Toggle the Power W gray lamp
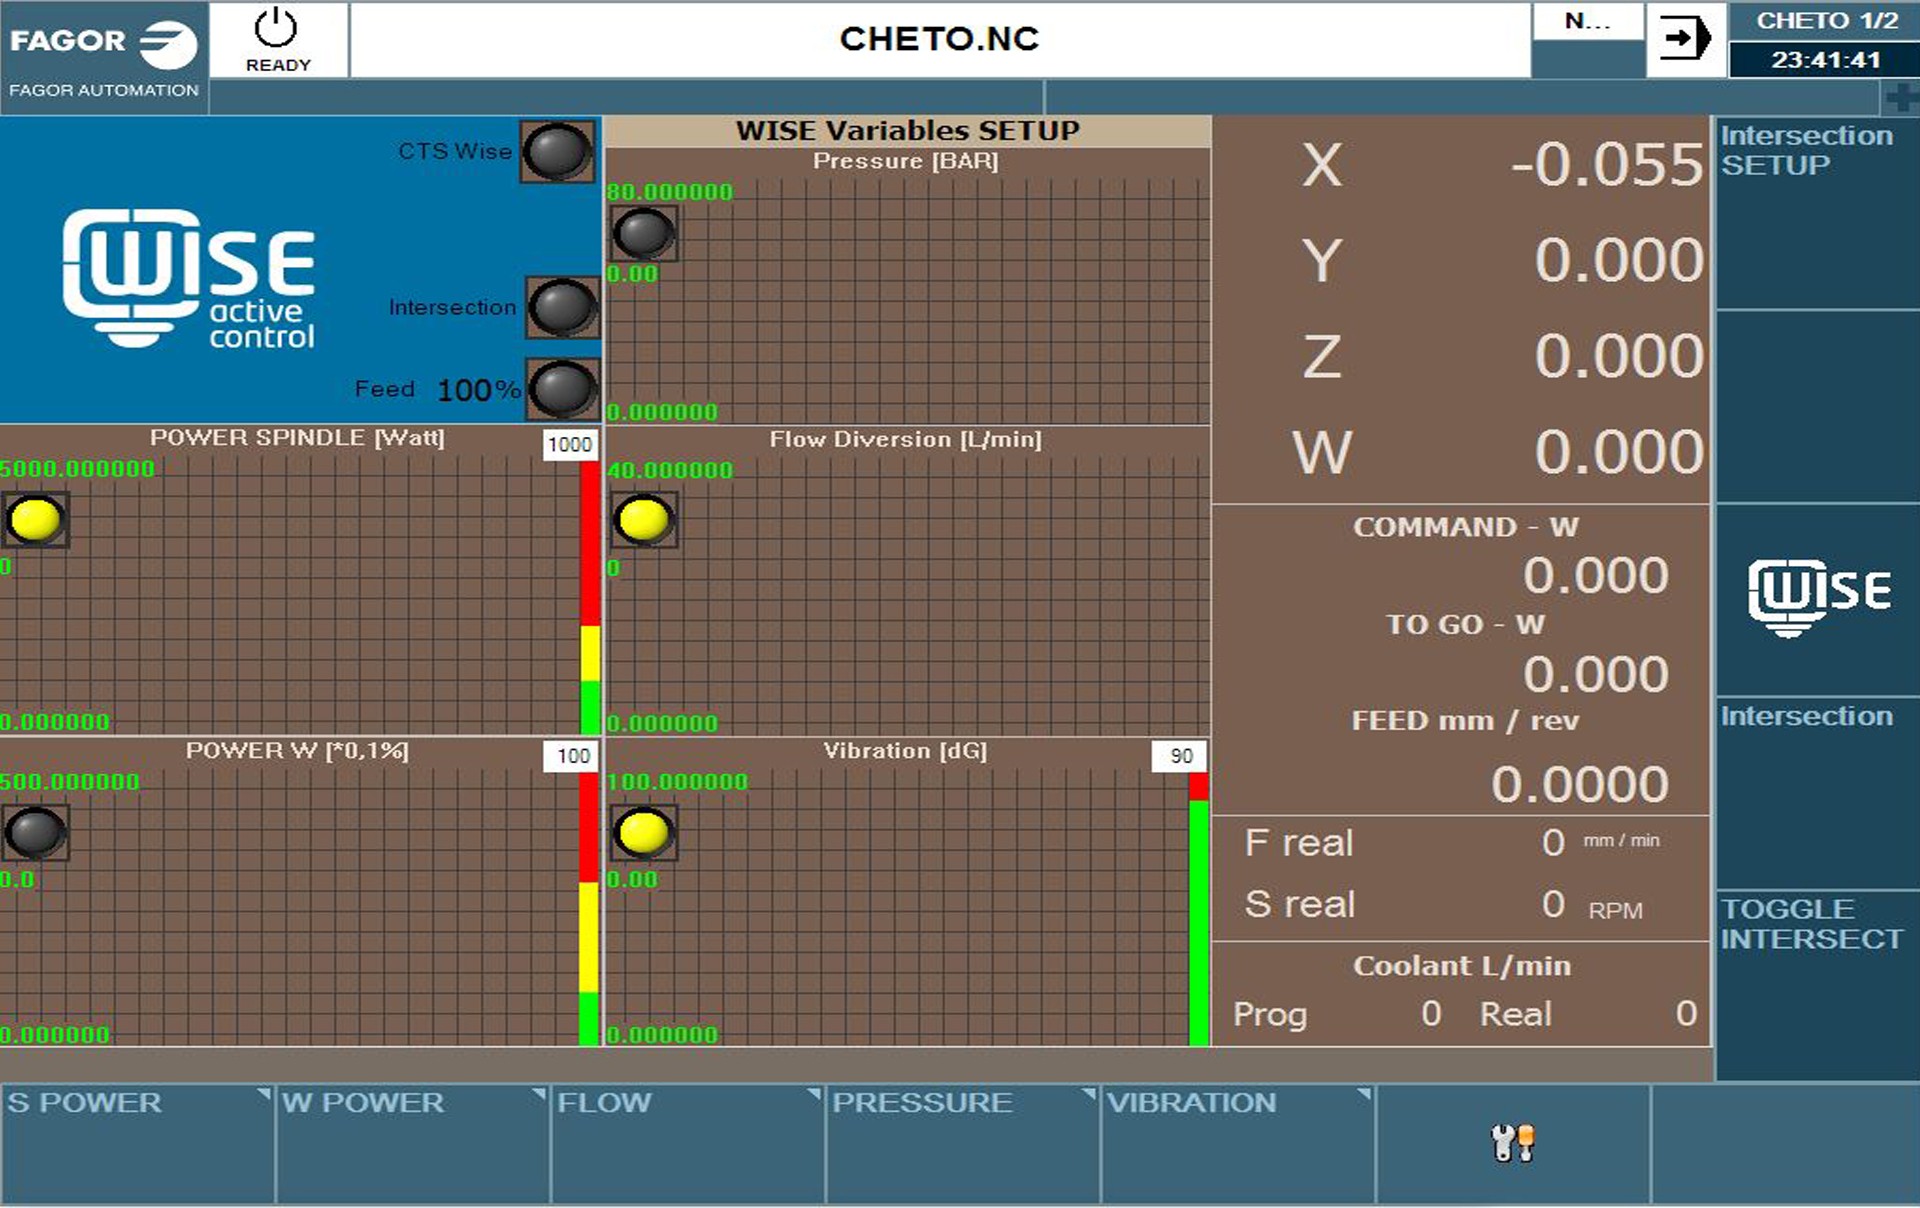This screenshot has width=1920, height=1208. point(35,832)
